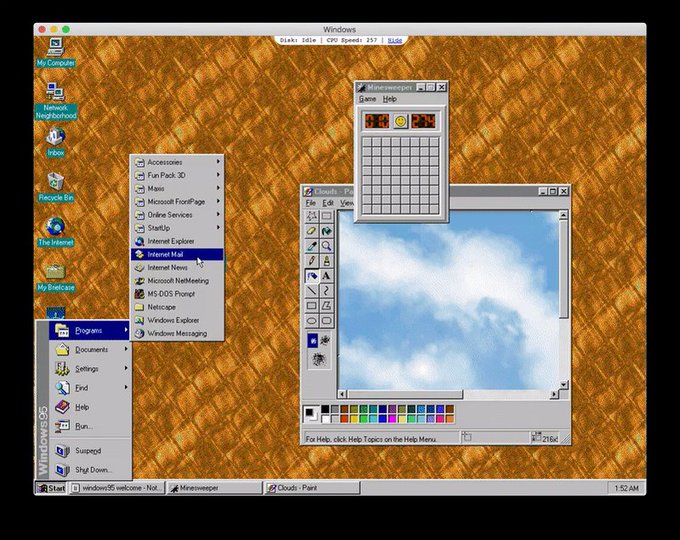Select The Internet desktop icon

56,232
